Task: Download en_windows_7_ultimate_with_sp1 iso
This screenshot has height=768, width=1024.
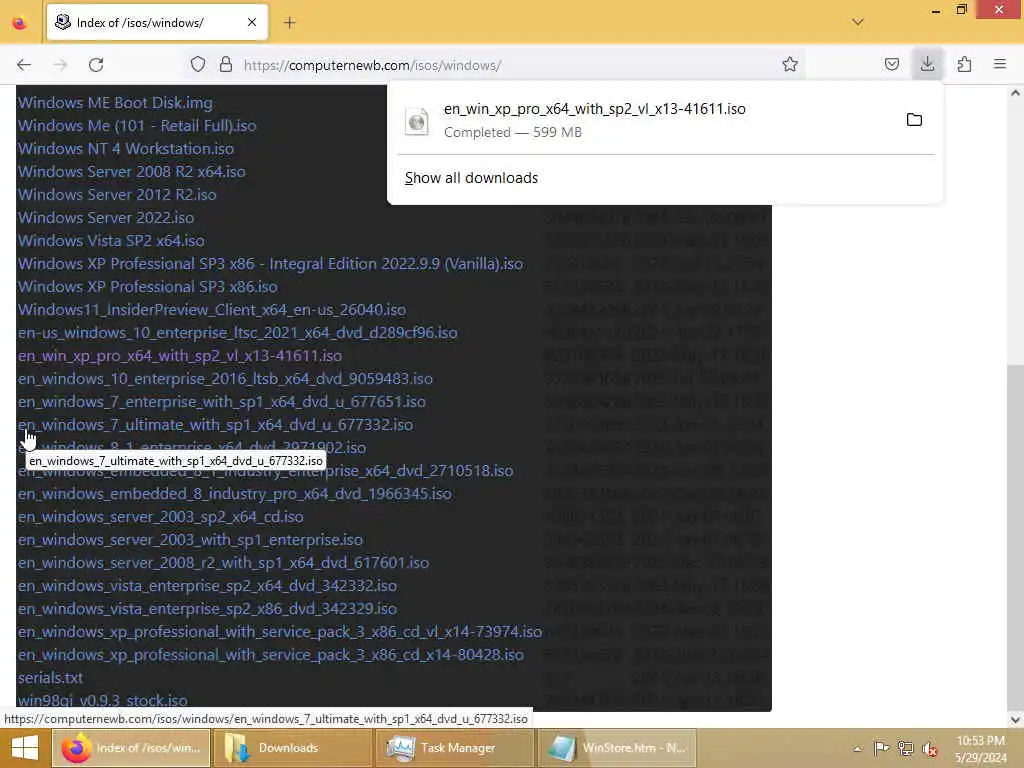Action: tap(215, 424)
